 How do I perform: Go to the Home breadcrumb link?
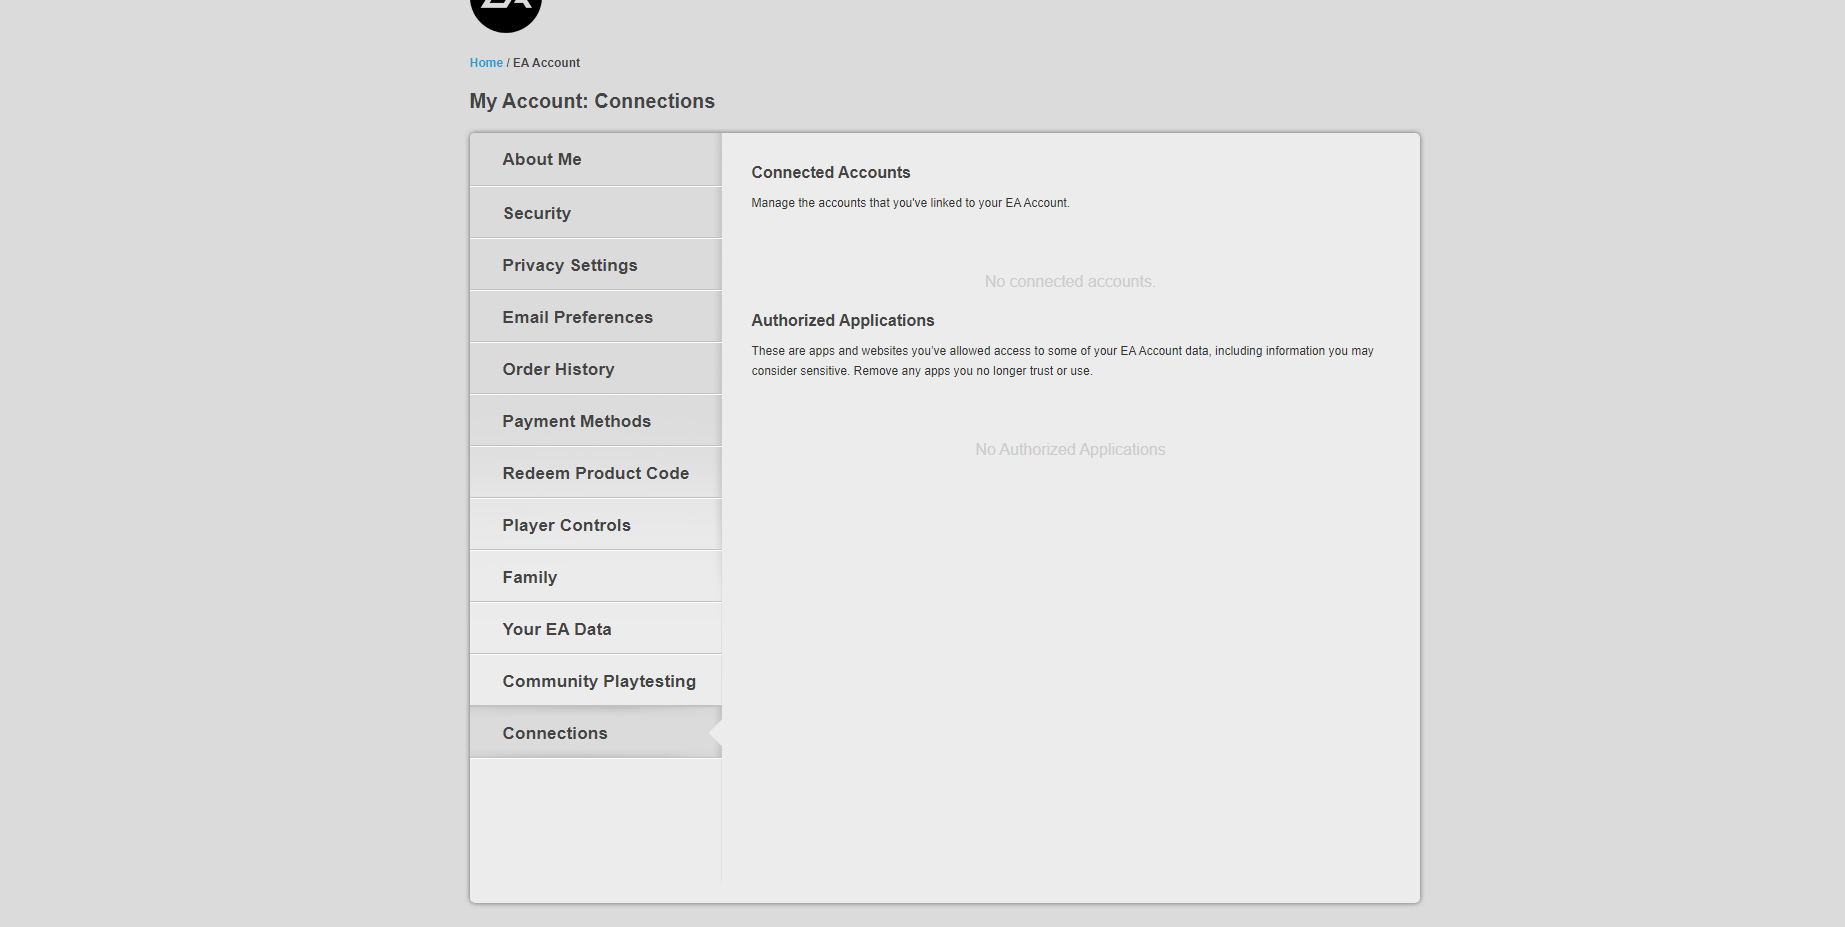pos(486,63)
